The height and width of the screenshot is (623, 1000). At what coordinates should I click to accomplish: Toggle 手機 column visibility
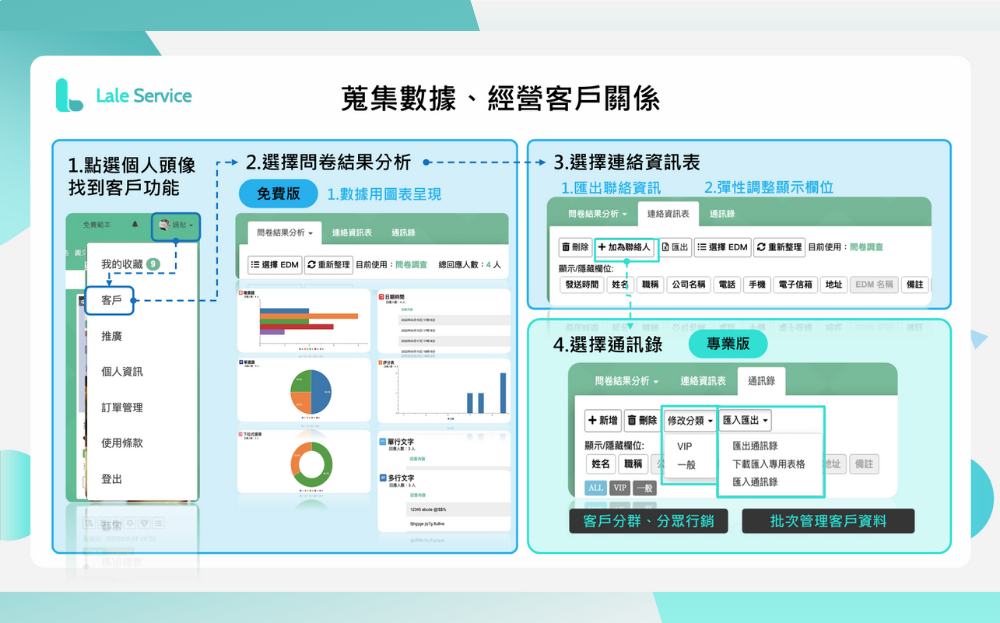(757, 284)
